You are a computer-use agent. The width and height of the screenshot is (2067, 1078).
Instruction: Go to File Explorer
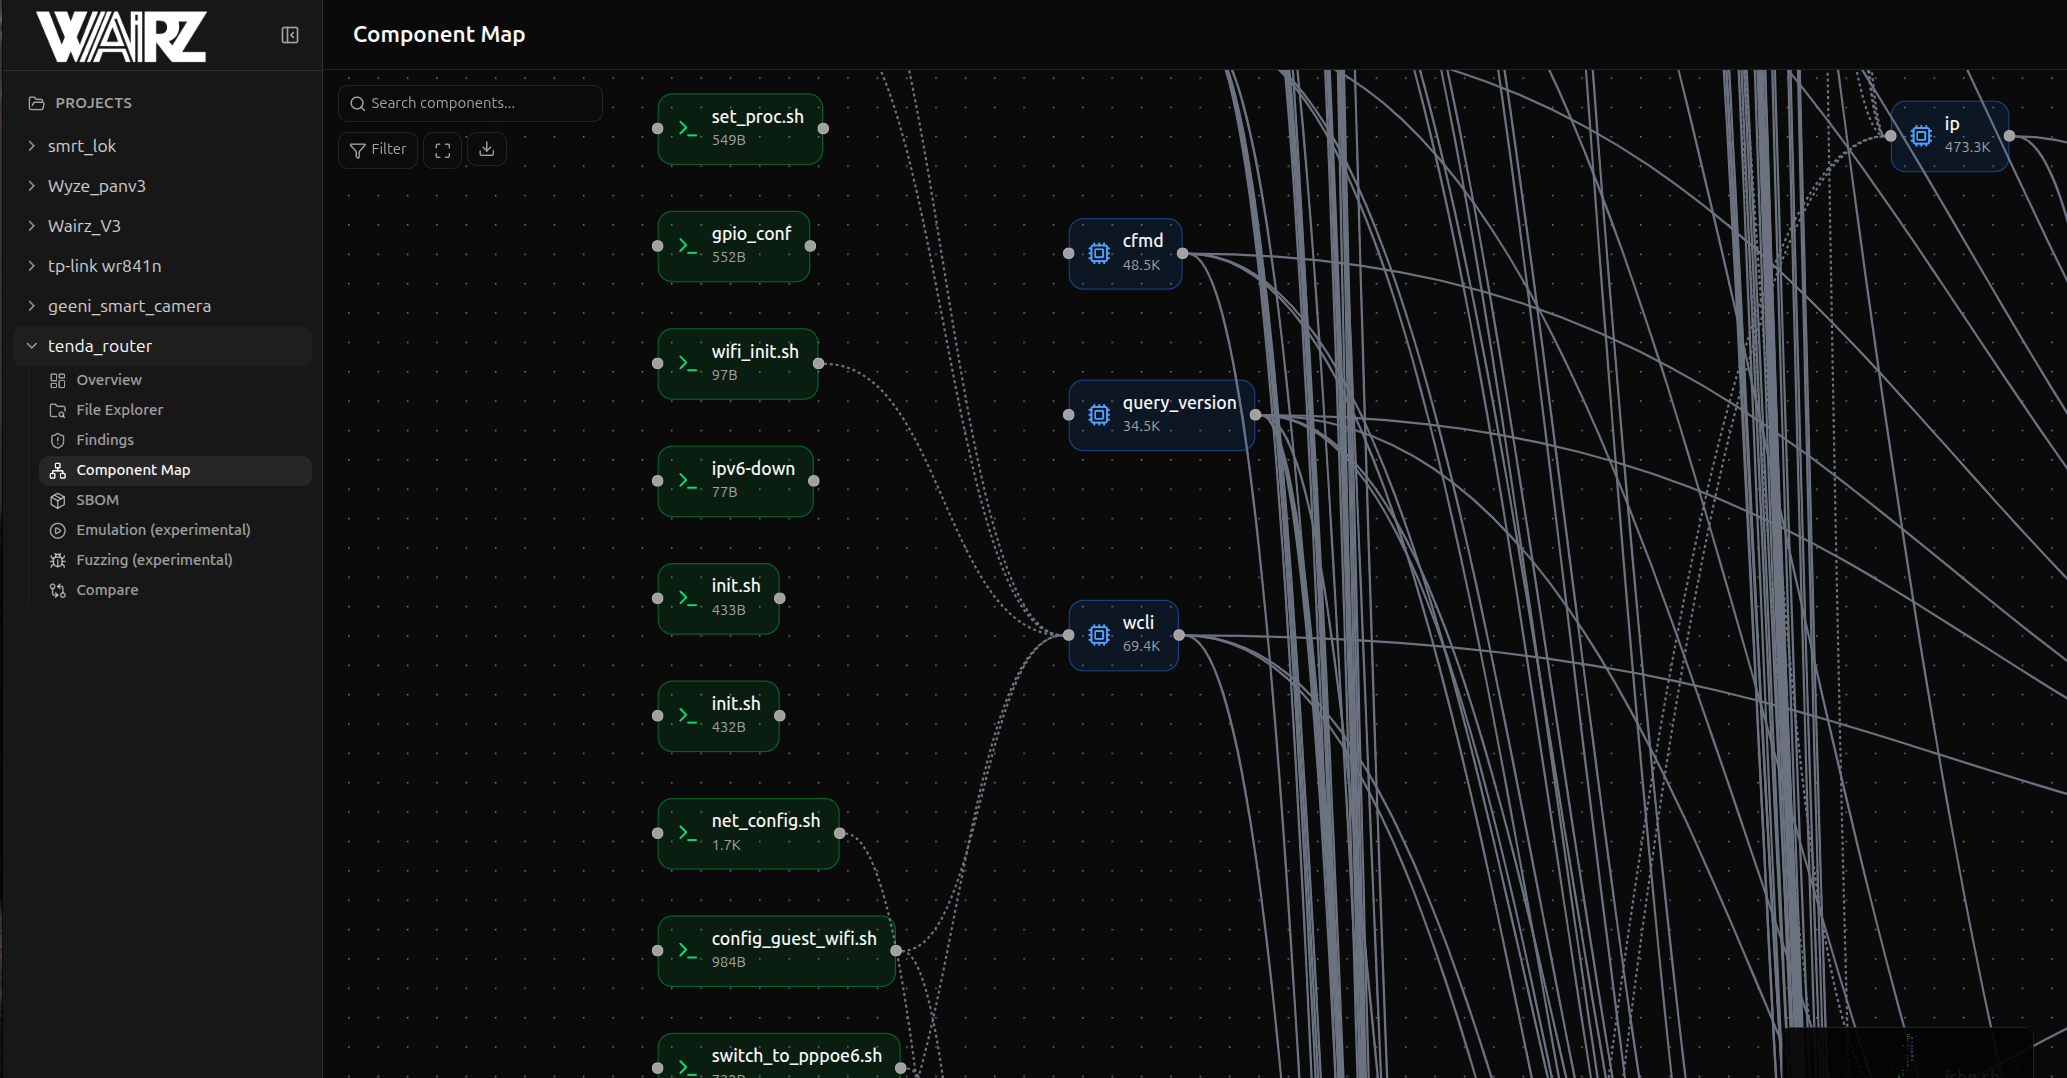(119, 410)
